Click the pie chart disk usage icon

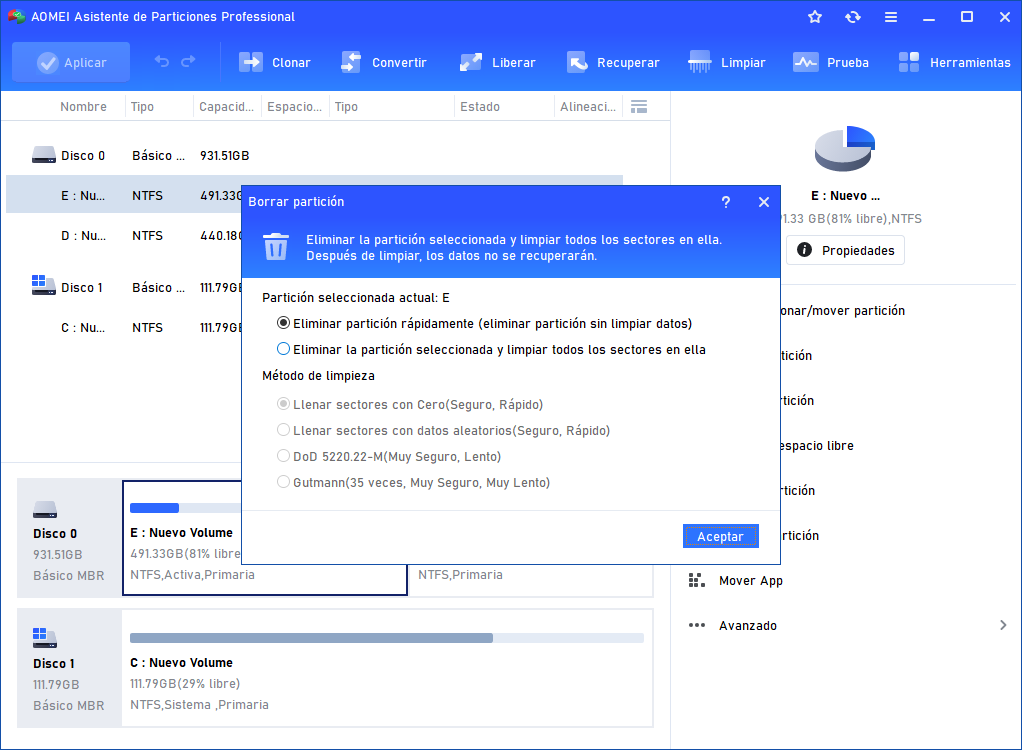click(845, 149)
